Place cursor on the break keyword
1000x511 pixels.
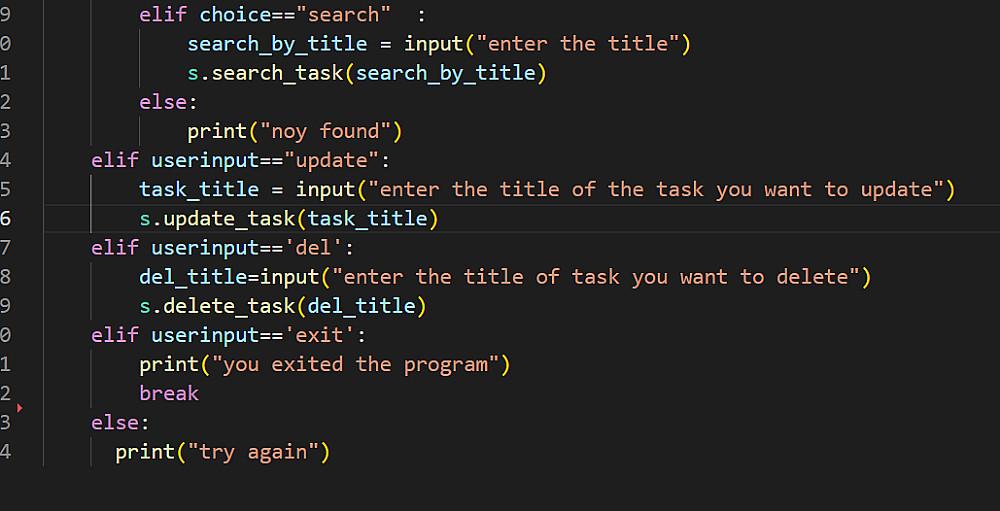[x=169, y=393]
